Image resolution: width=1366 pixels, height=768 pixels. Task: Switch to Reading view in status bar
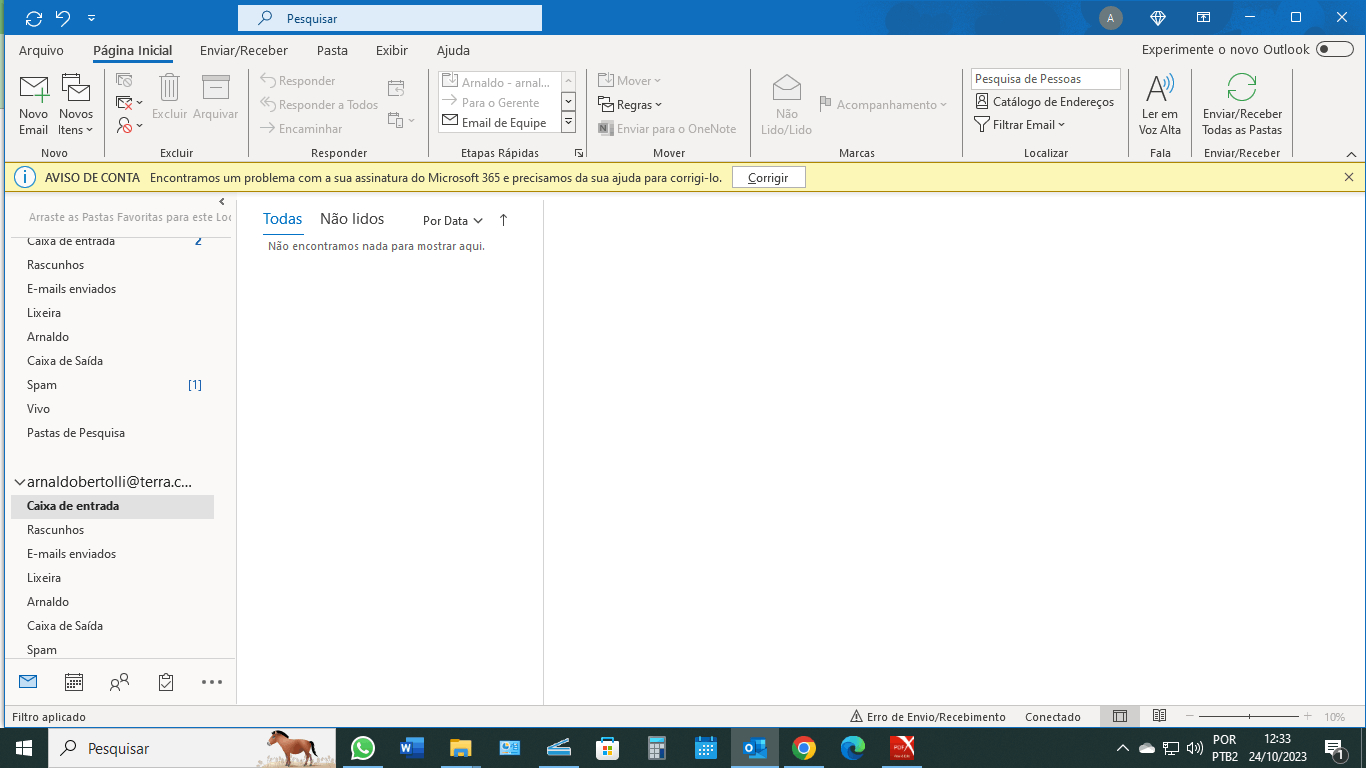tap(1159, 717)
